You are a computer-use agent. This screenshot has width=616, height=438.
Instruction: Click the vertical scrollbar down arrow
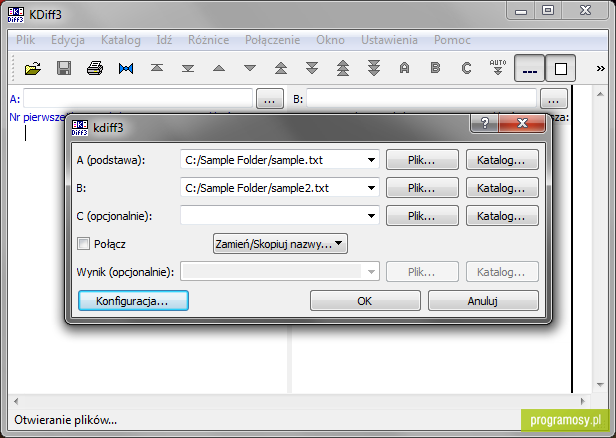point(600,385)
